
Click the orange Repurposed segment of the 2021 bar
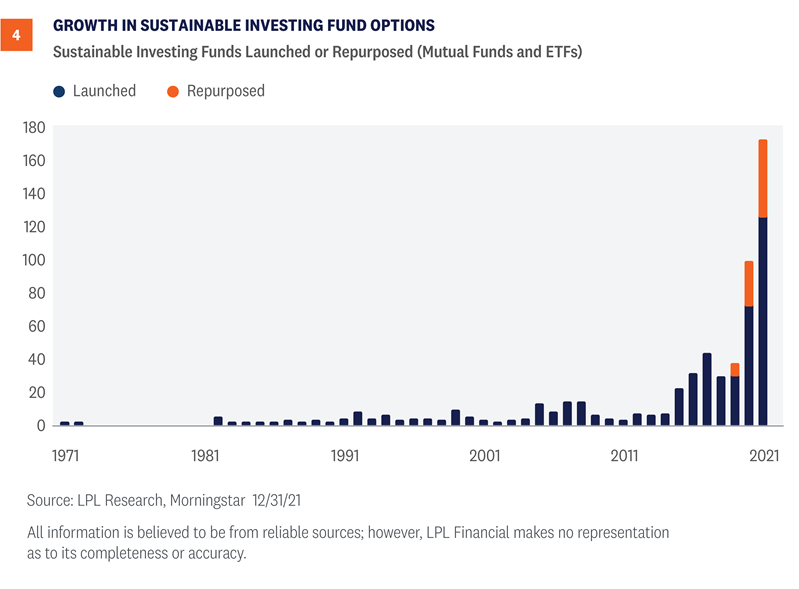tap(763, 178)
